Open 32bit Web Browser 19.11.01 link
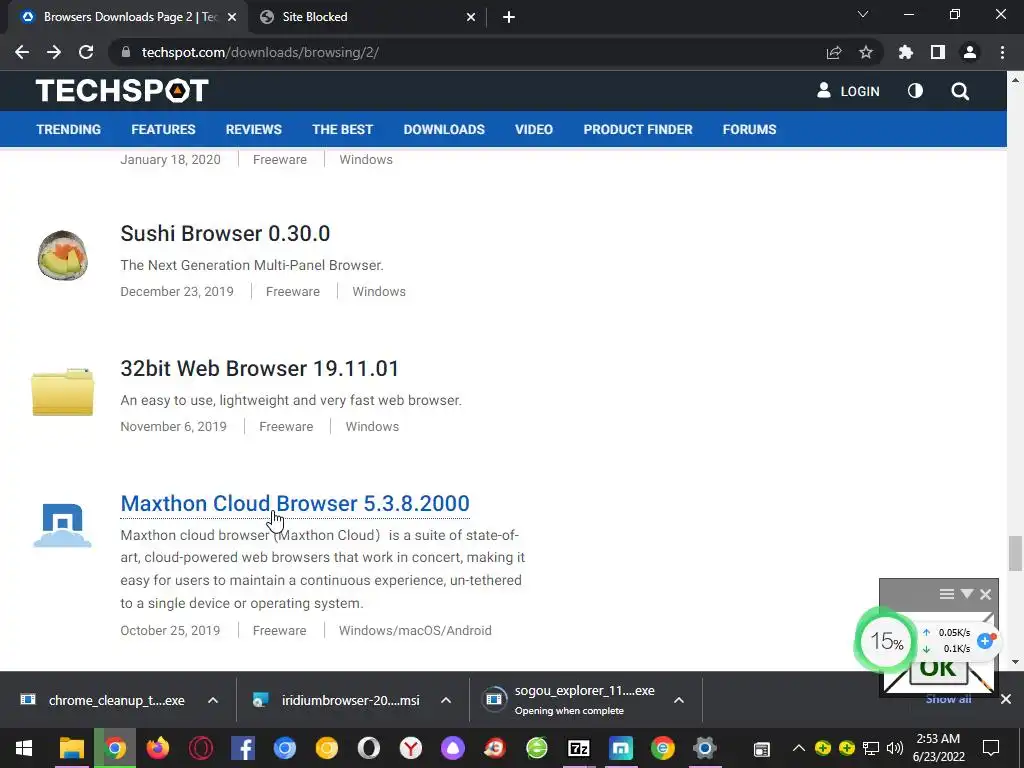Viewport: 1024px width, 768px height. [260, 368]
